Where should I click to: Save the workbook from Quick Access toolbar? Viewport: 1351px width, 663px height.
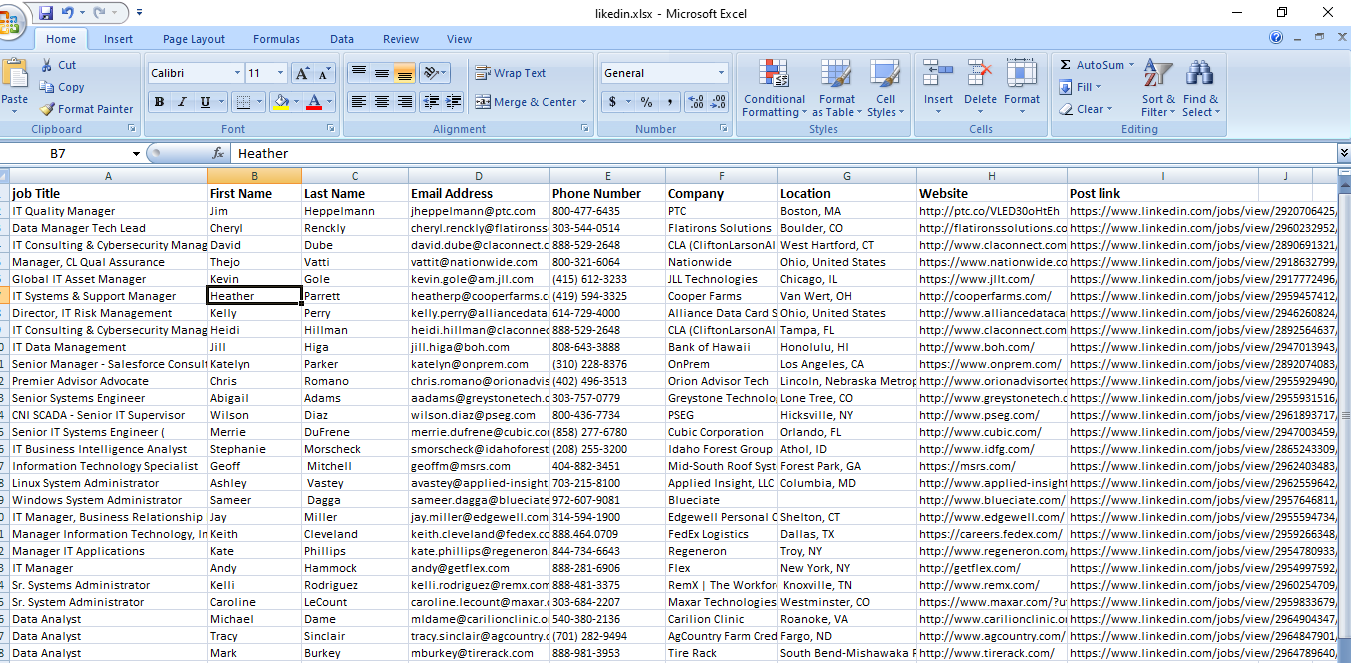point(46,13)
